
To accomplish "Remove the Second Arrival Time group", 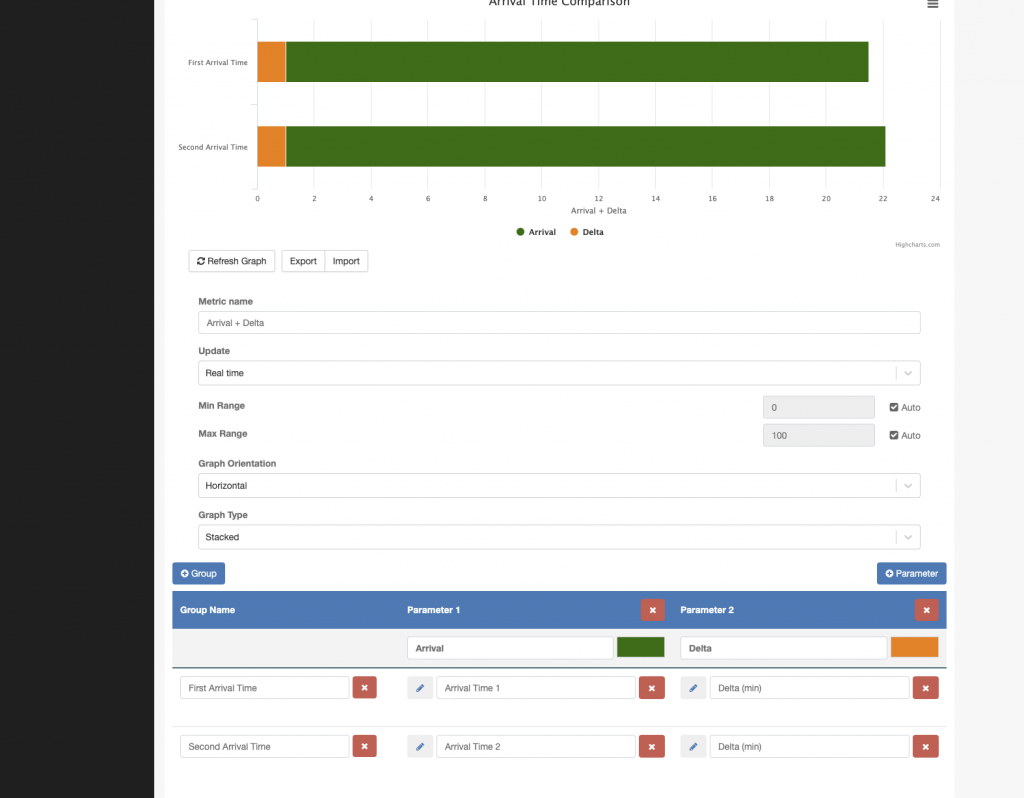I will 364,746.
